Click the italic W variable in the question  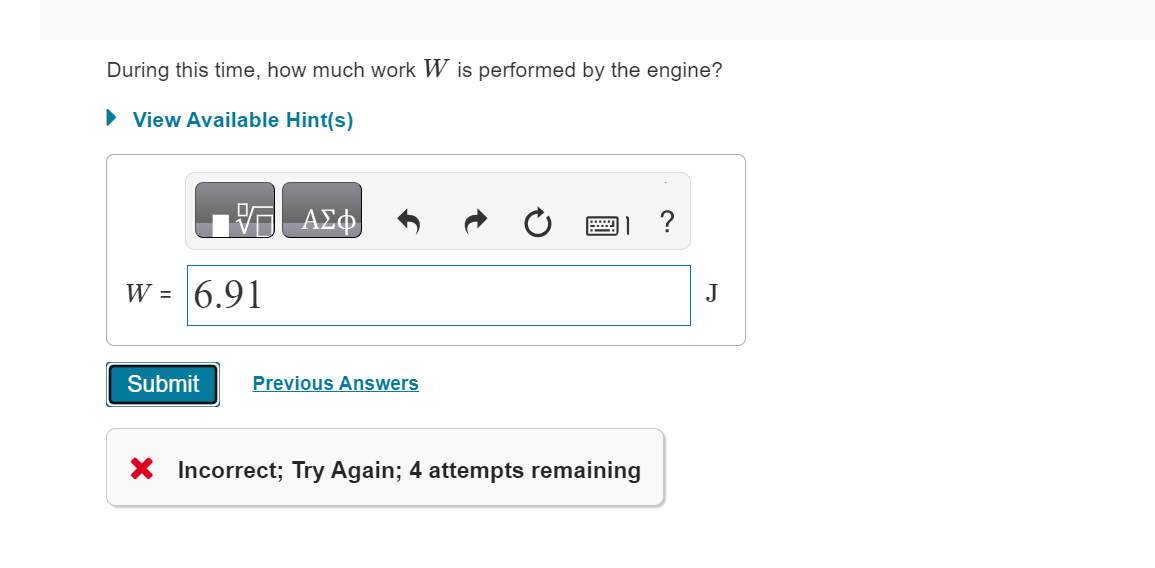(436, 69)
